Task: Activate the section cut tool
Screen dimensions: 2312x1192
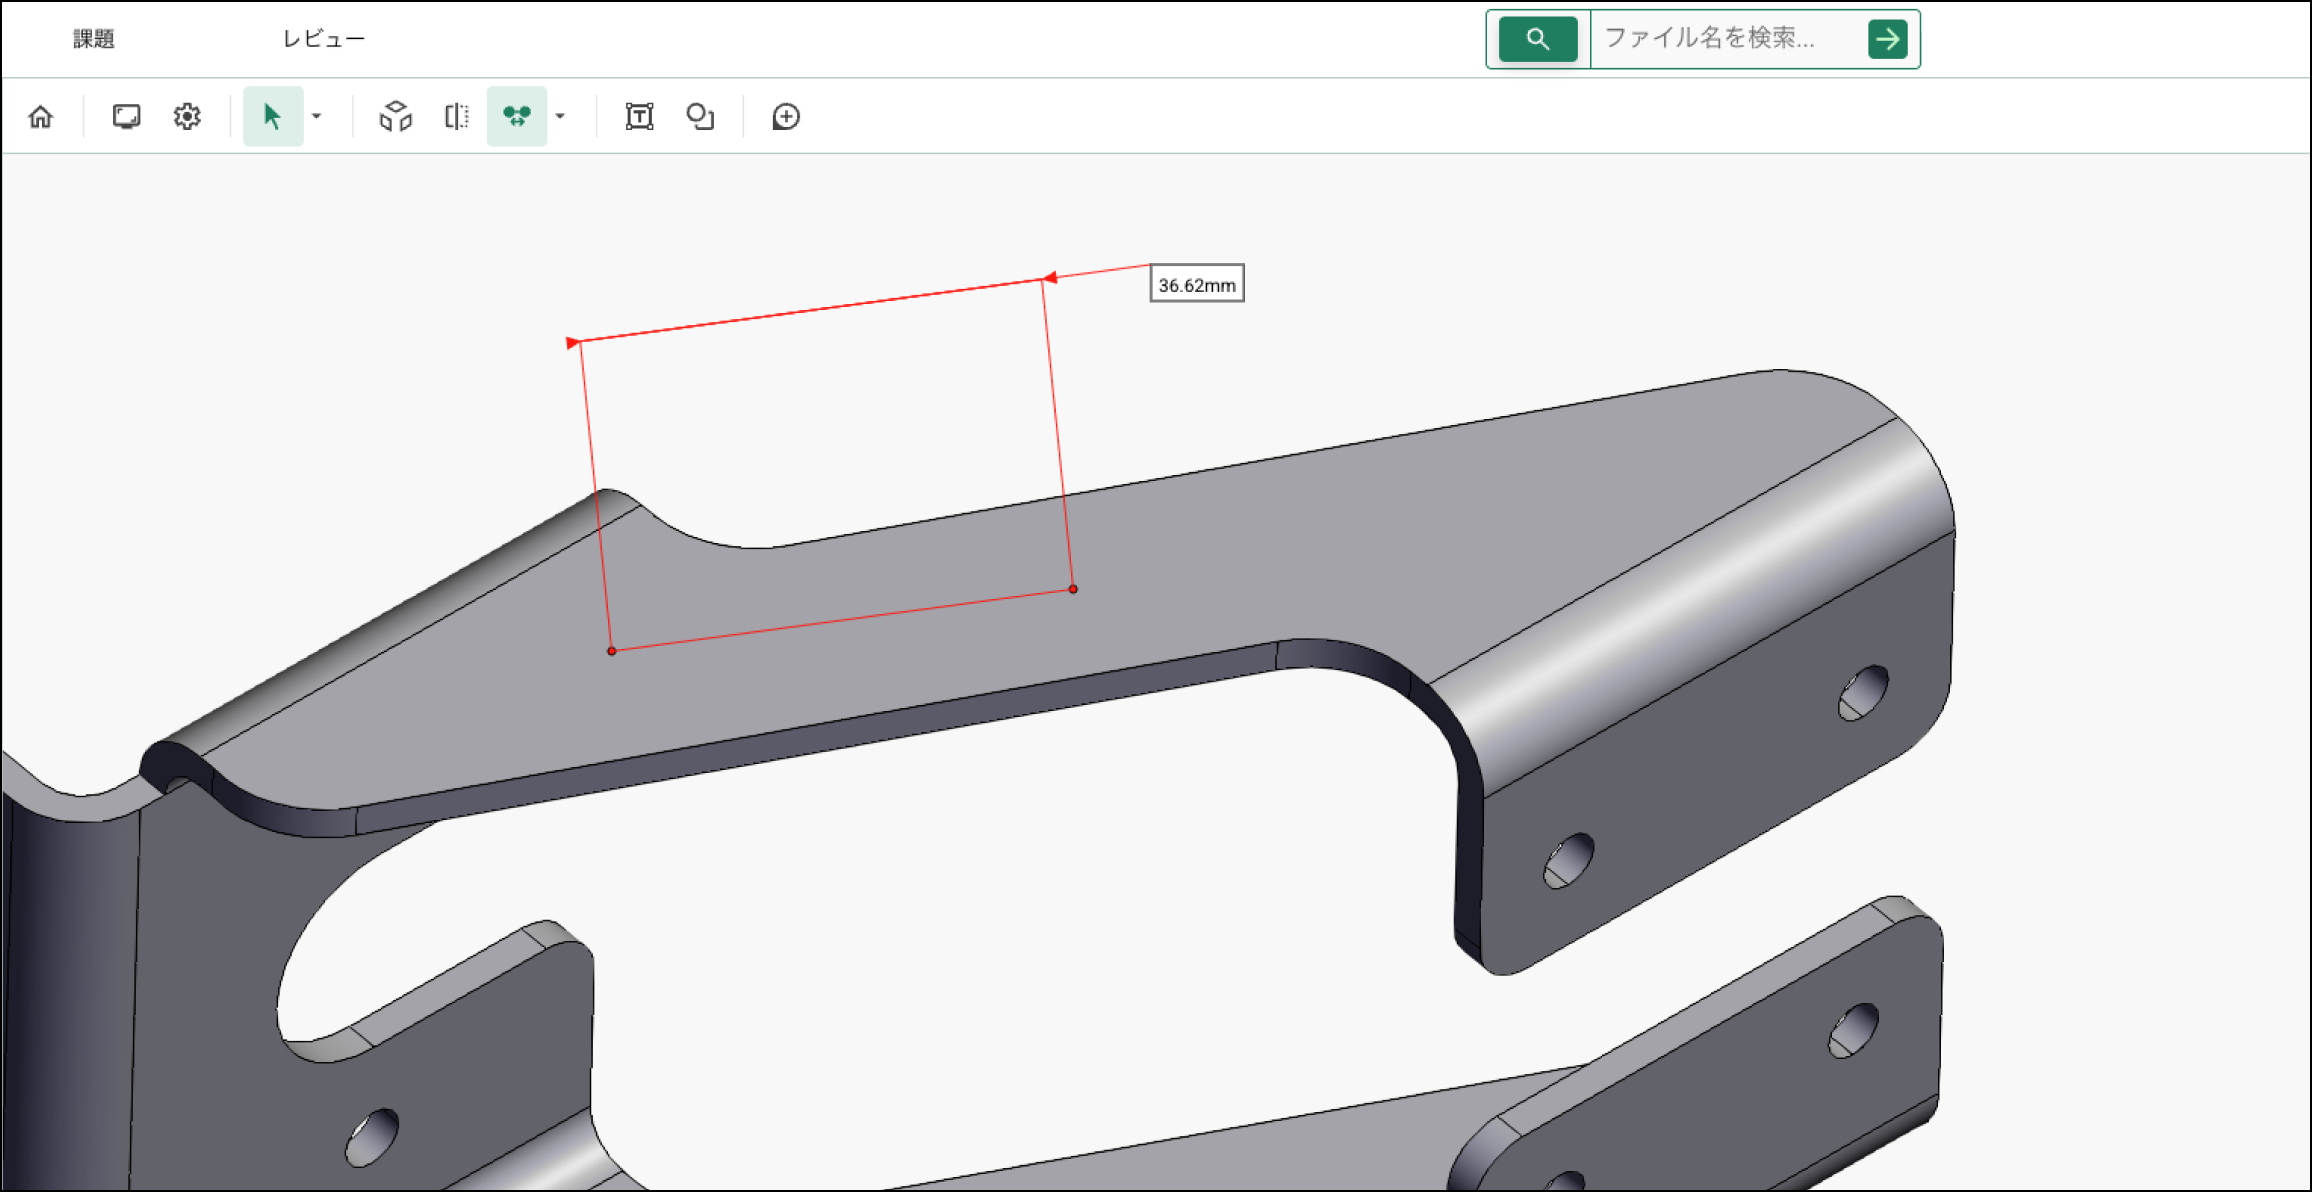Action: (x=456, y=117)
